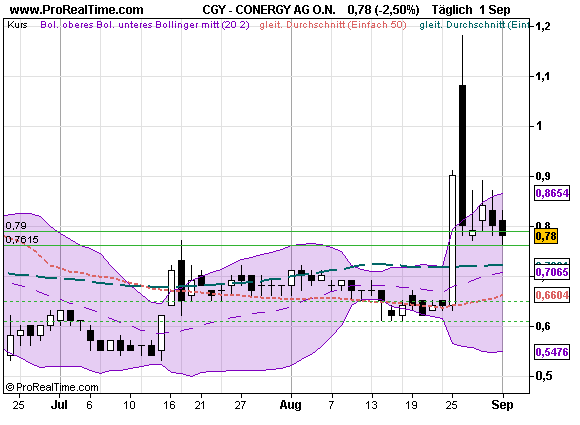Image resolution: width=580 pixels, height=425 pixels.
Task: Click the 16 date label on time axis
Action: point(169,405)
